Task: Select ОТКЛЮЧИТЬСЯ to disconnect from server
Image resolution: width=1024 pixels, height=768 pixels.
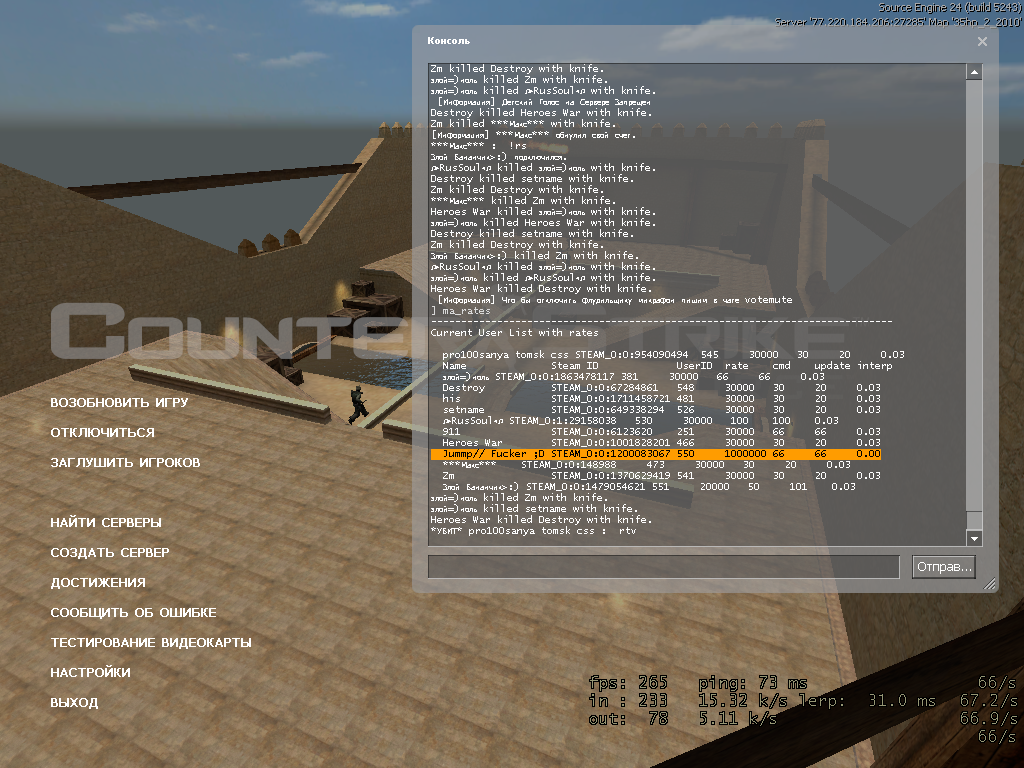Action: pyautogui.click(x=103, y=432)
